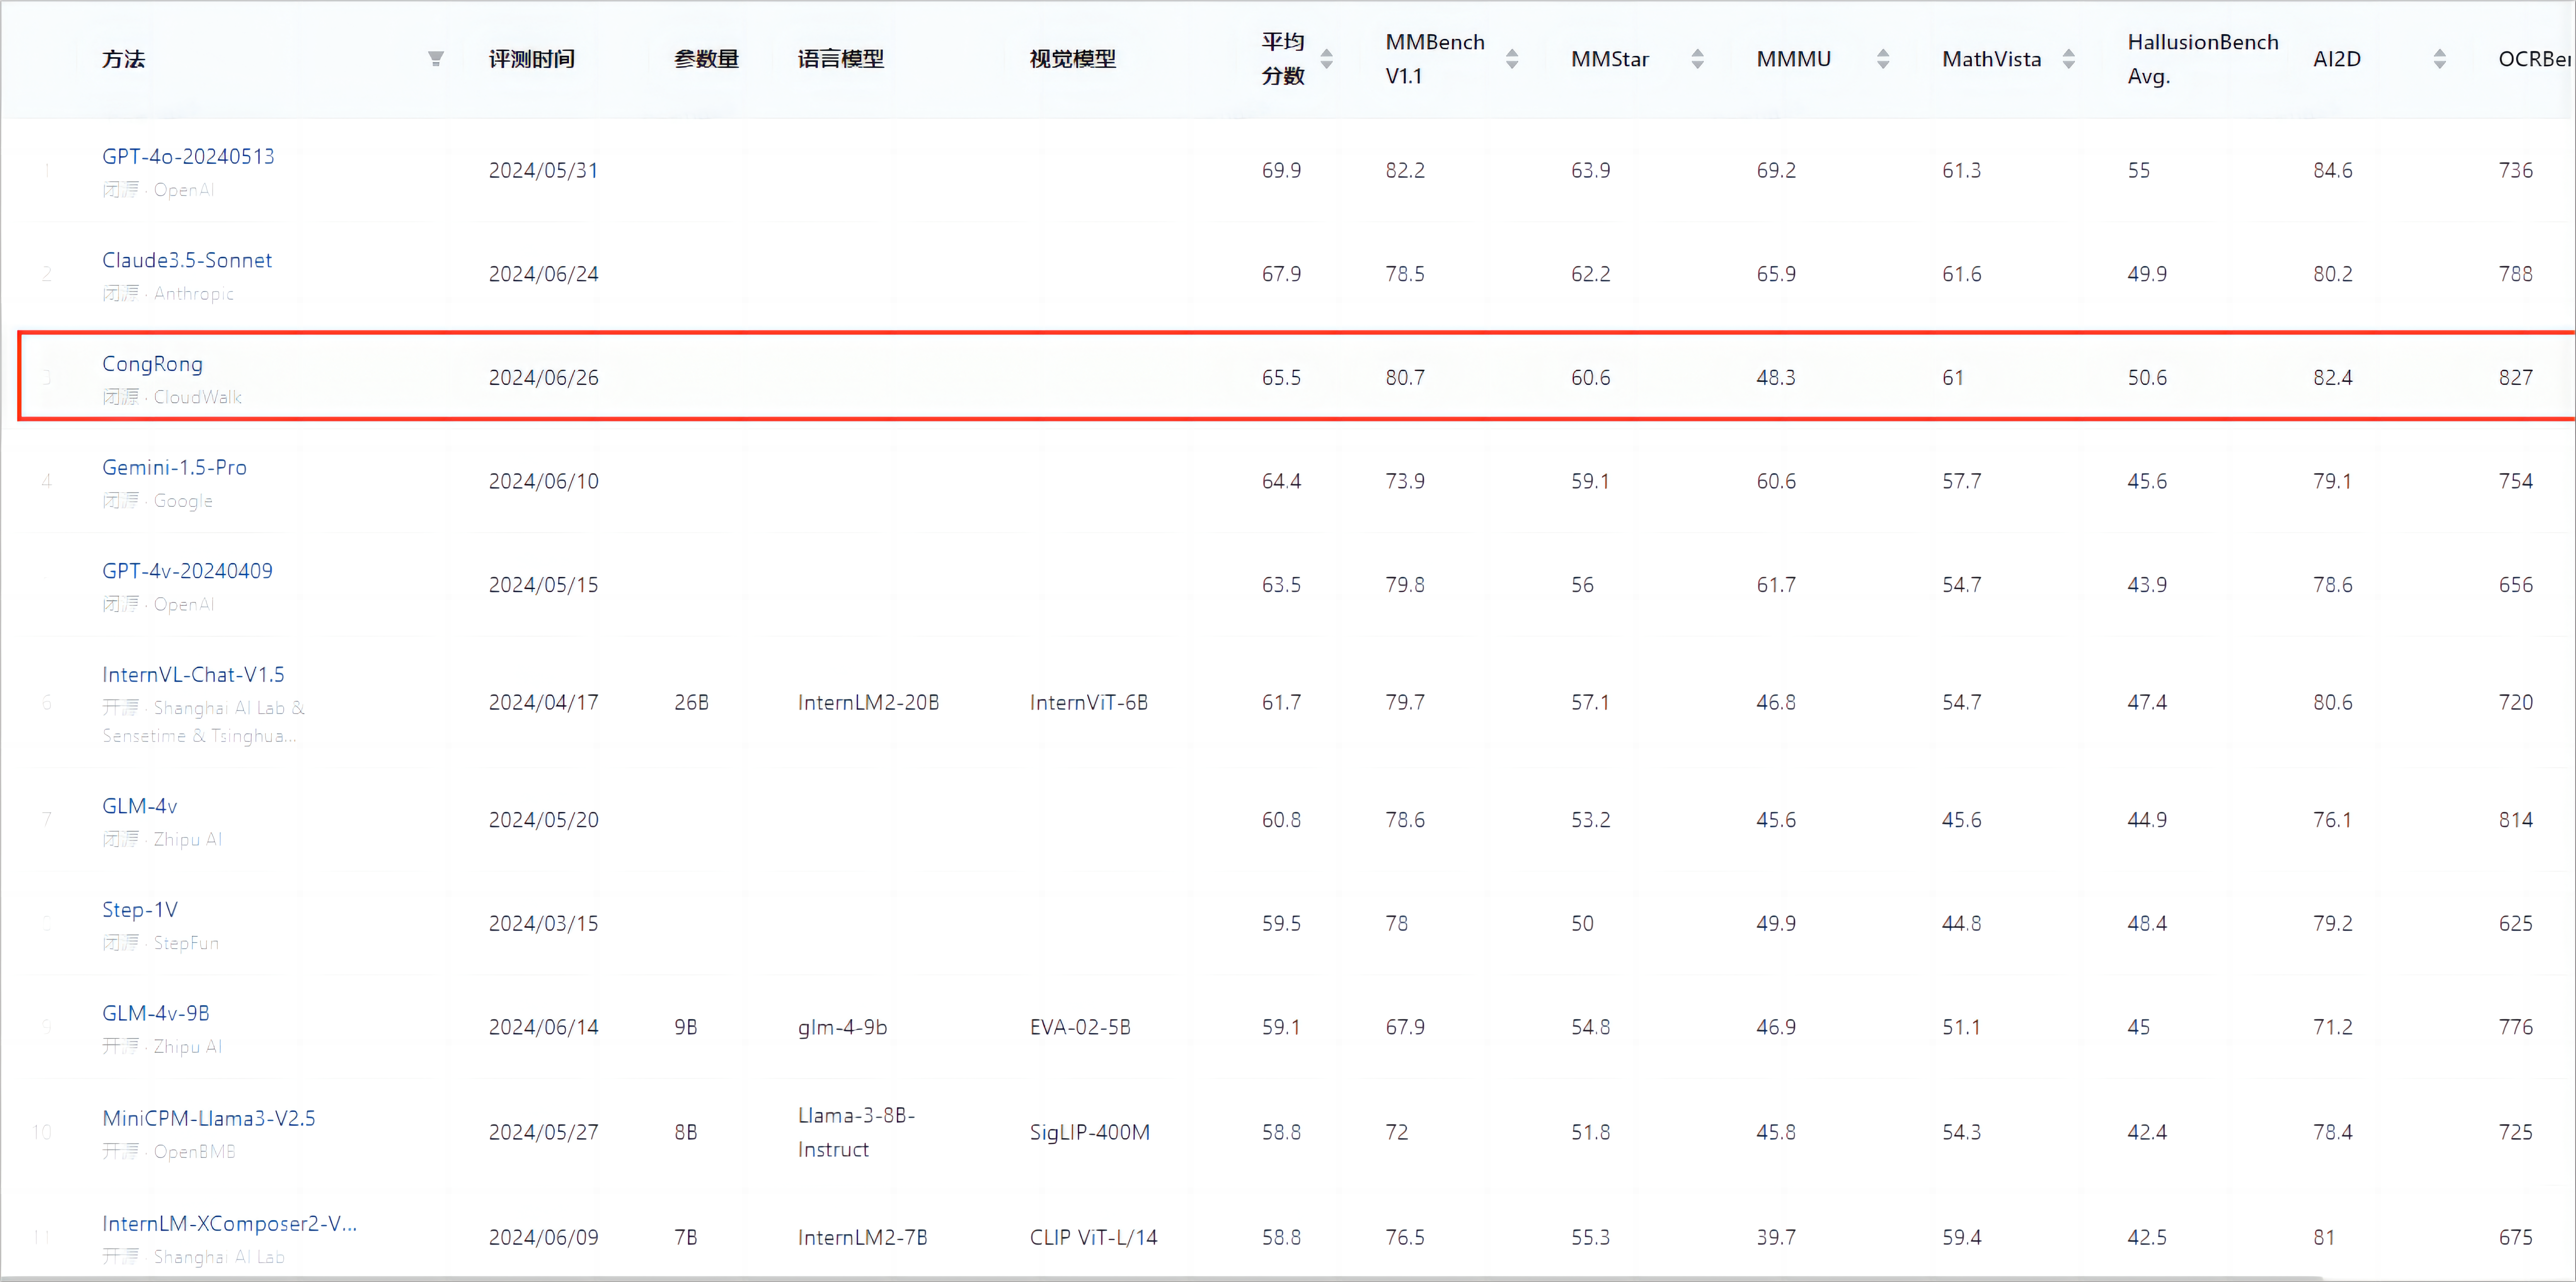Open Claude3.5-Sonnet model link
Screen dimensions: 2576x1282
click(187, 260)
